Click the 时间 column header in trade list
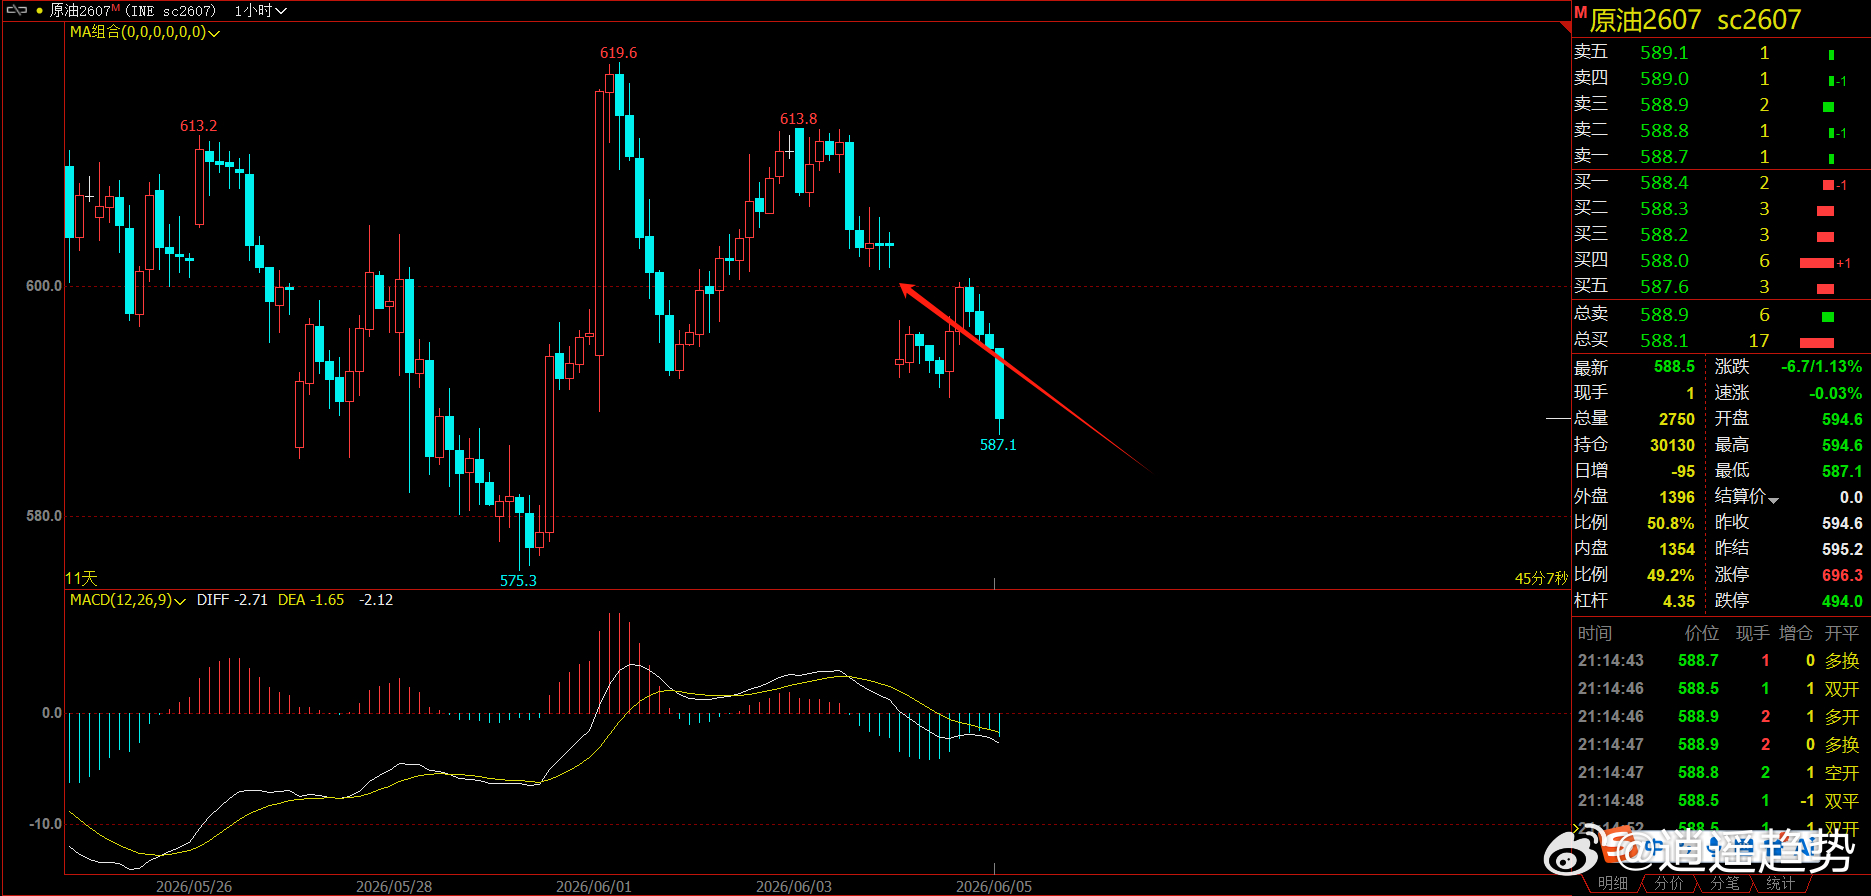This screenshot has width=1871, height=896. 1595,633
